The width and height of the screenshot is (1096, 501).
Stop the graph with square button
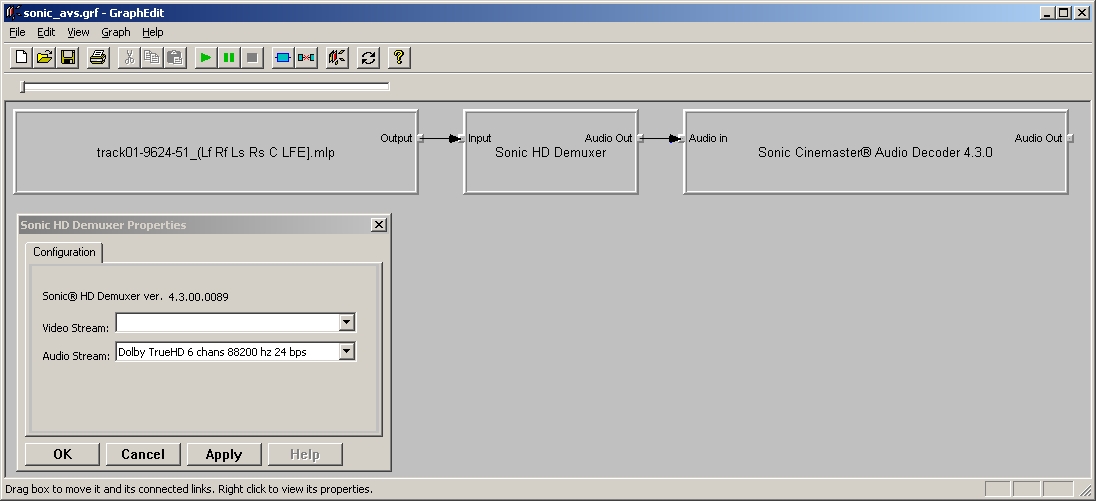(x=252, y=57)
